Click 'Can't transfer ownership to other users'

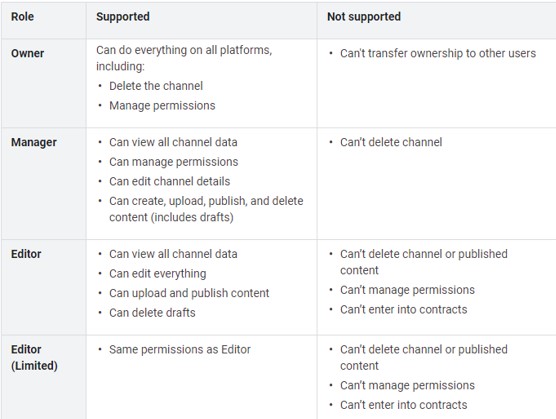(438, 54)
